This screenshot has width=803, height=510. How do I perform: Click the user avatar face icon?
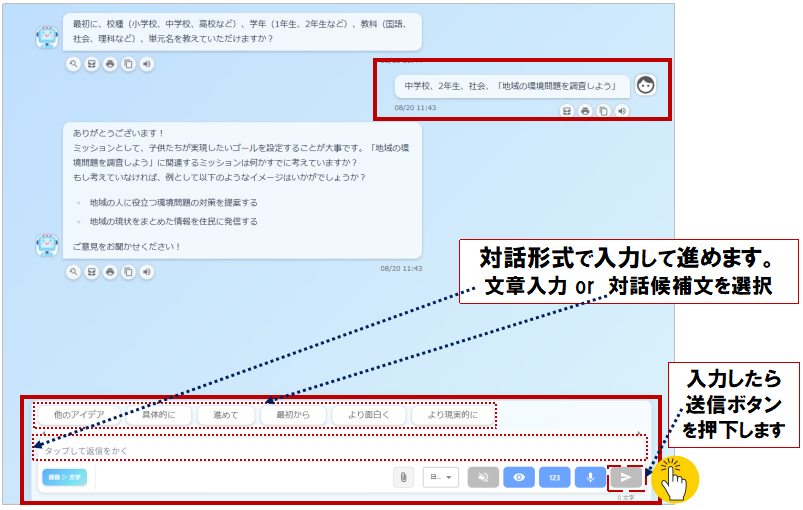click(x=646, y=86)
